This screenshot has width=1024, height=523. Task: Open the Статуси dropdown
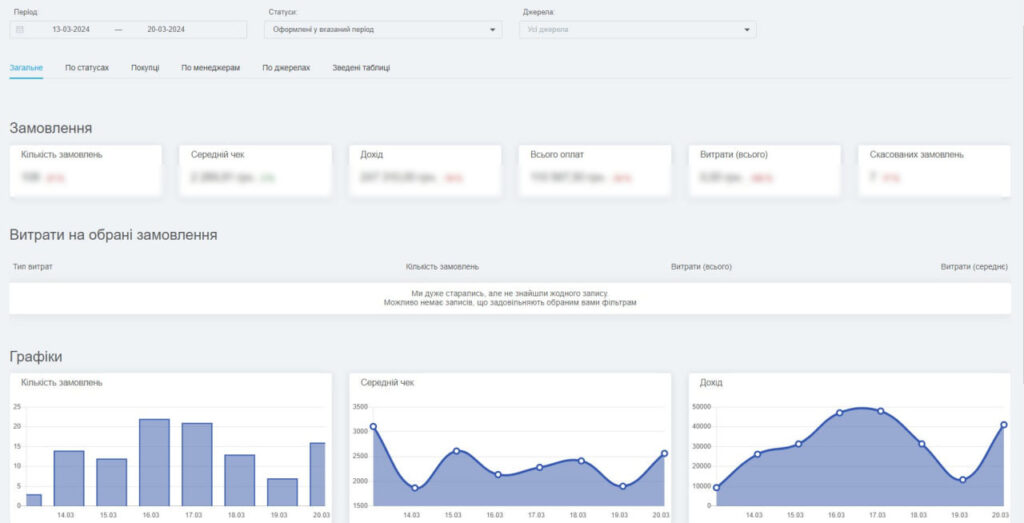coord(385,30)
